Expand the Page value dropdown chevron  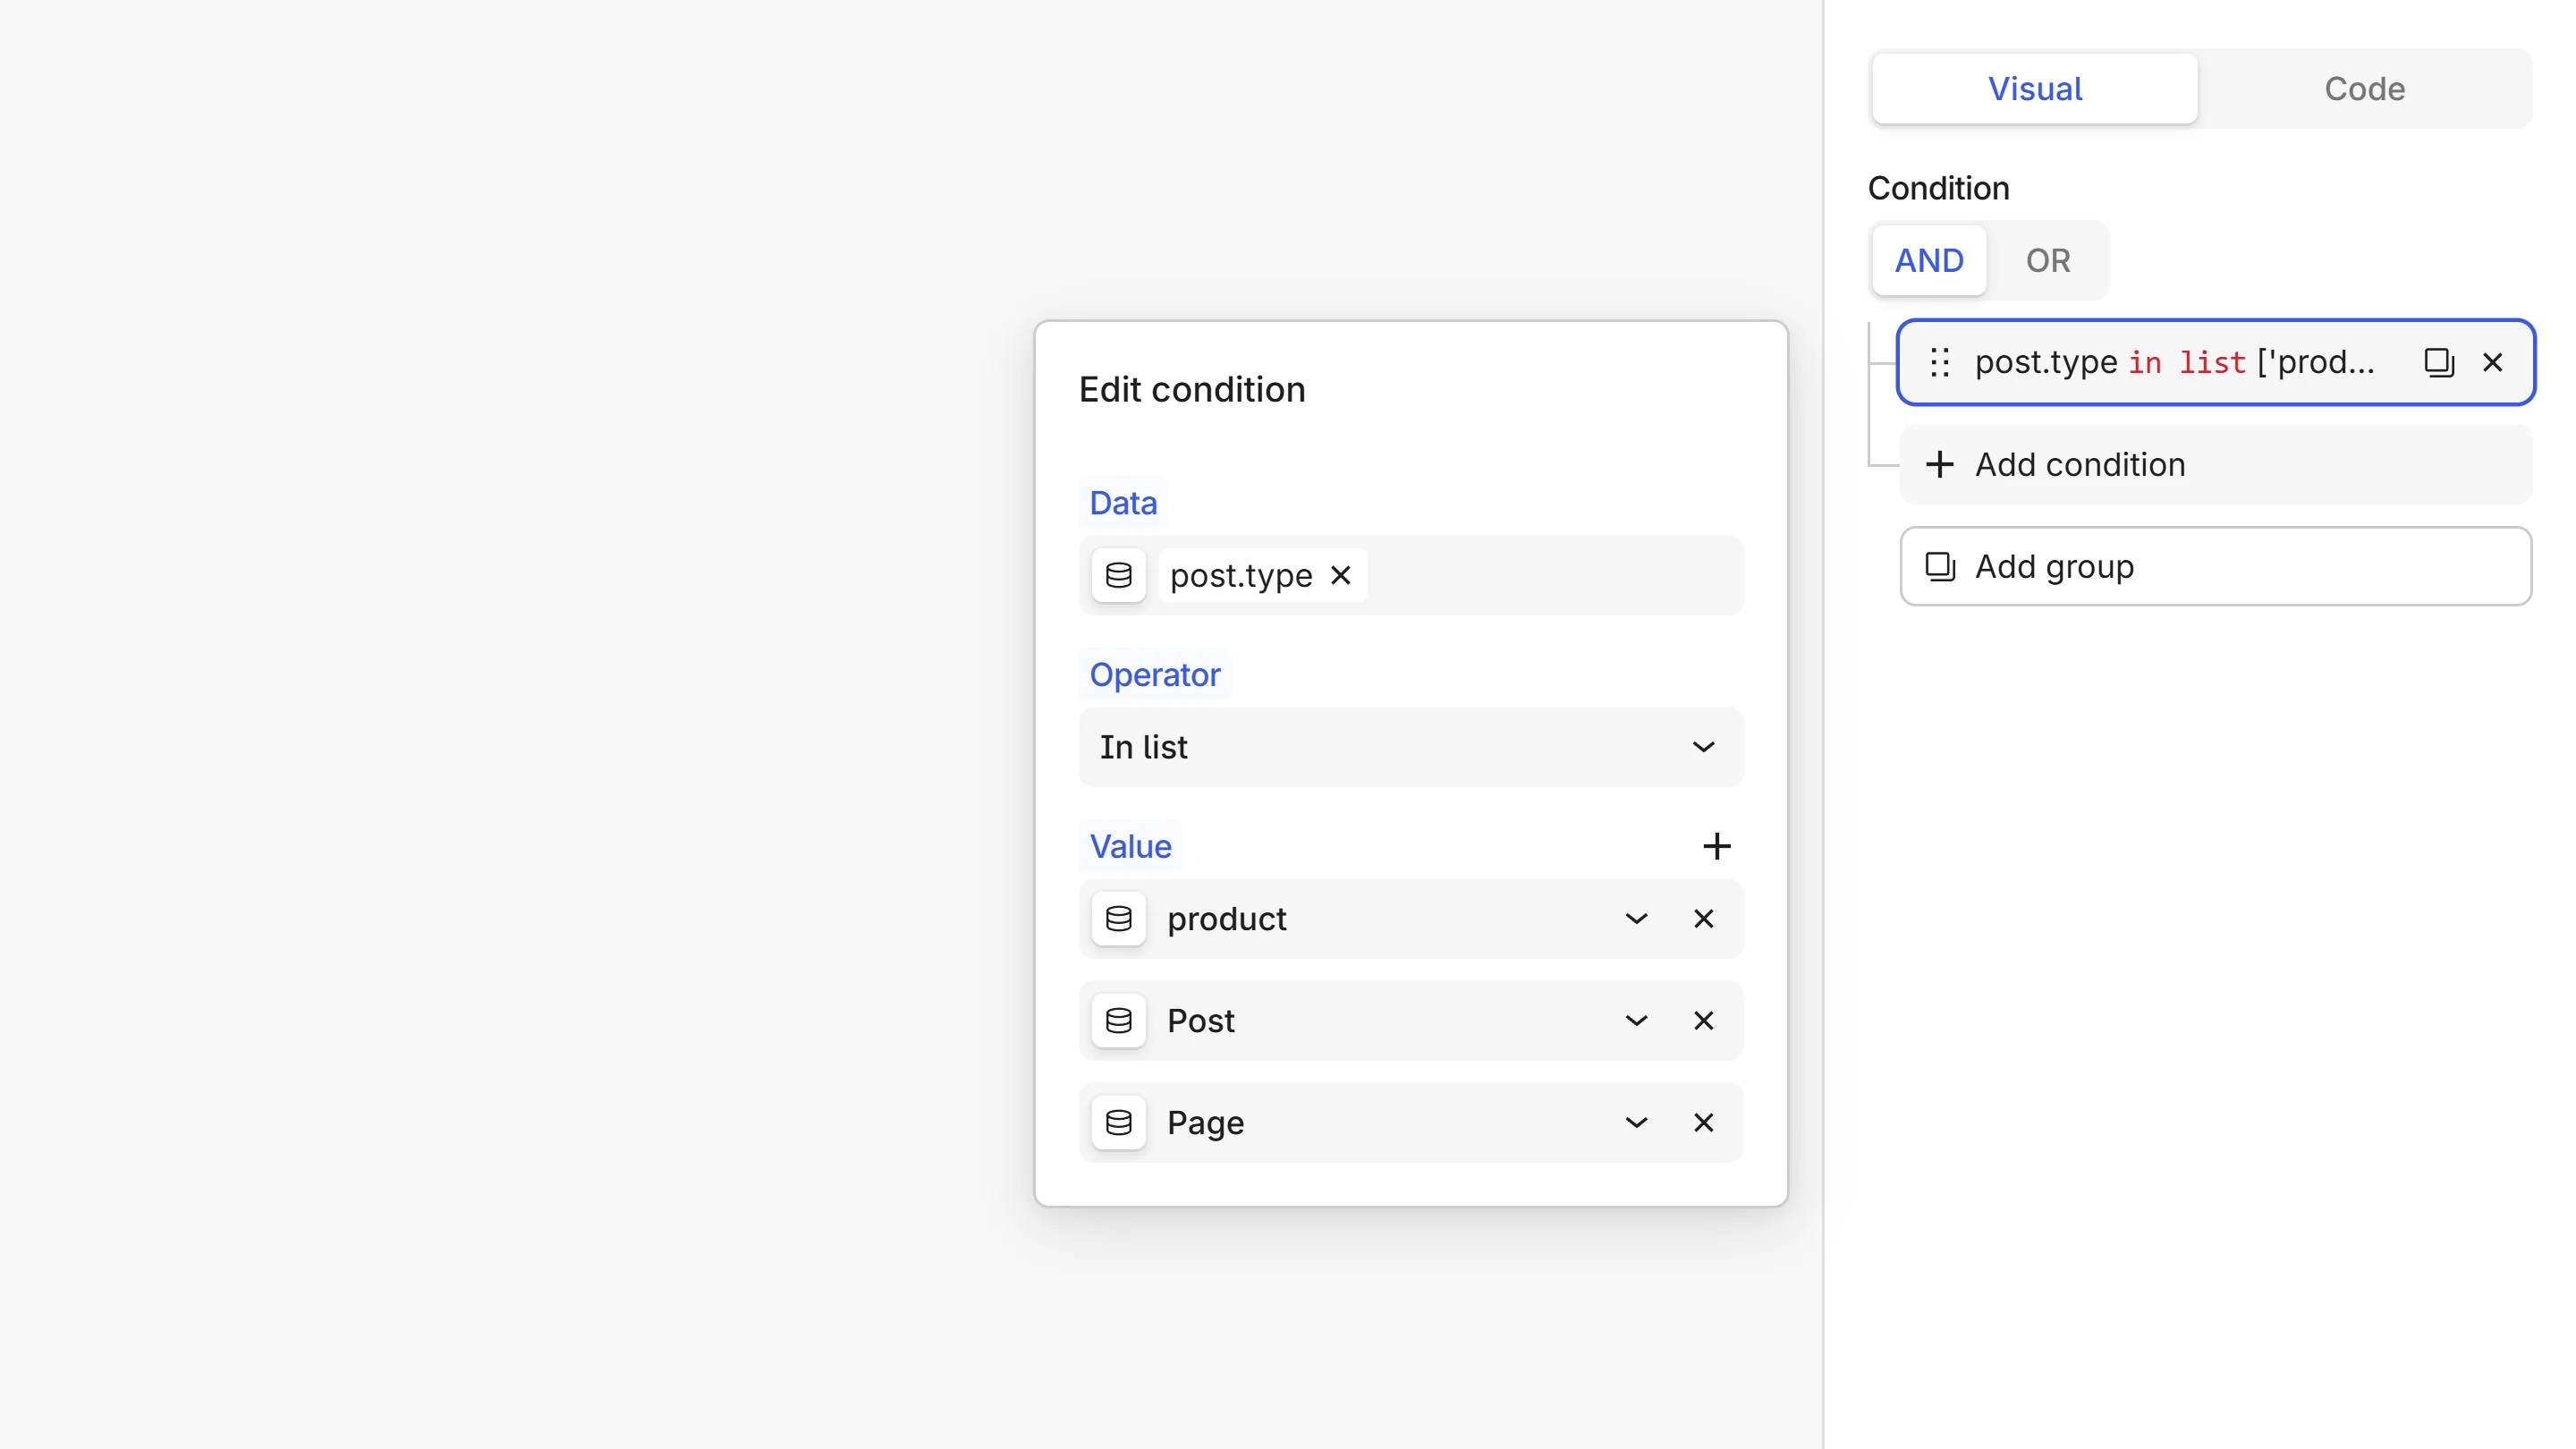tap(1636, 1122)
